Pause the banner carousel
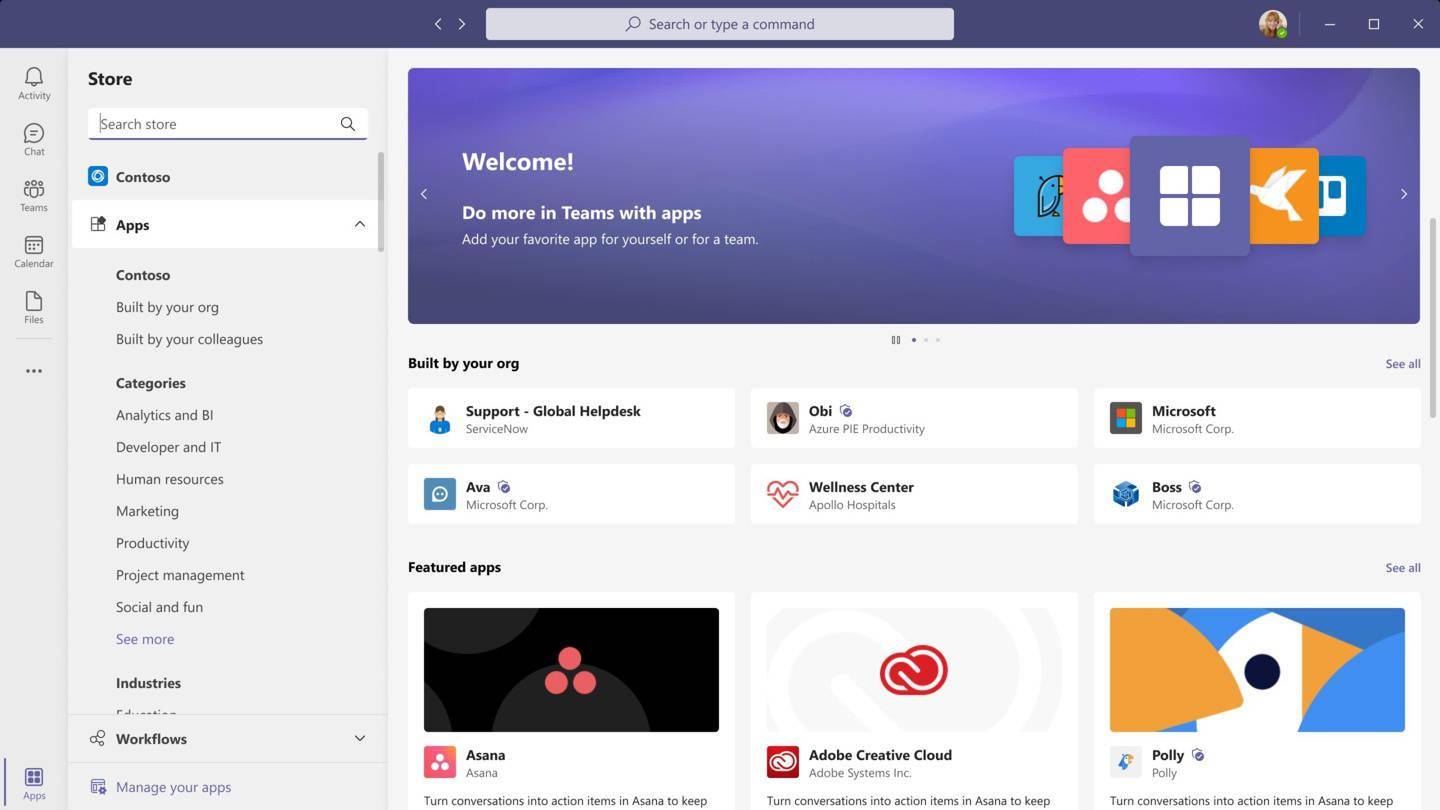 coord(895,340)
